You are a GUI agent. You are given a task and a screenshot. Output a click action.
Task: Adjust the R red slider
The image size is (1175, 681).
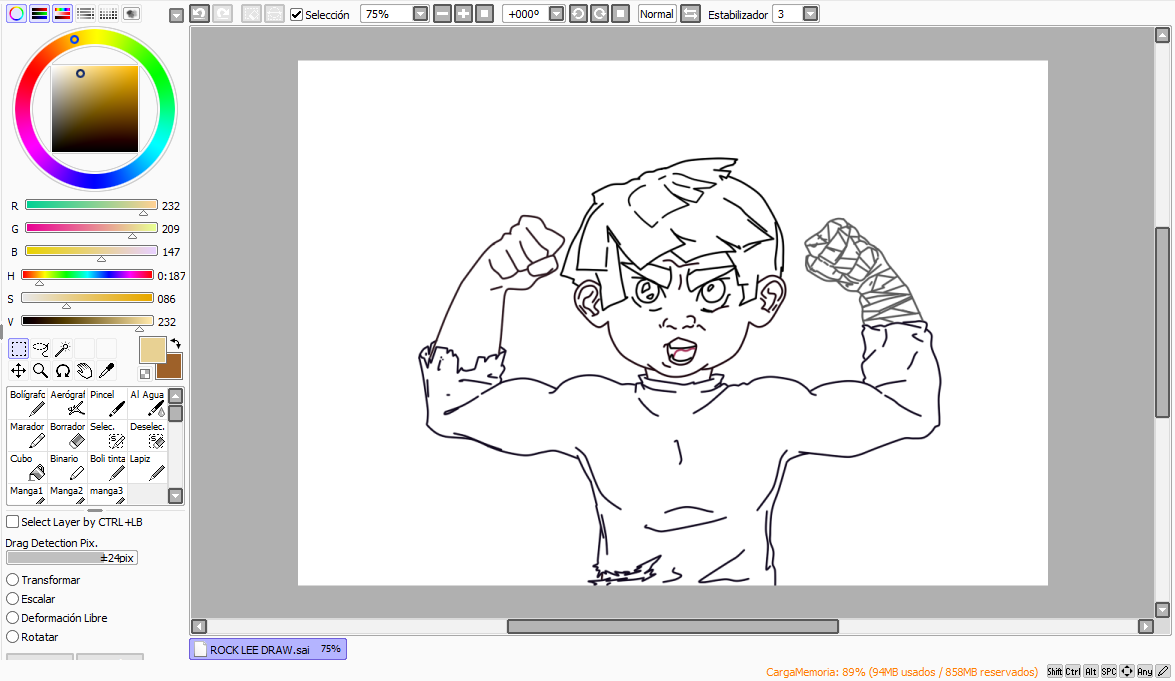pyautogui.click(x=91, y=205)
